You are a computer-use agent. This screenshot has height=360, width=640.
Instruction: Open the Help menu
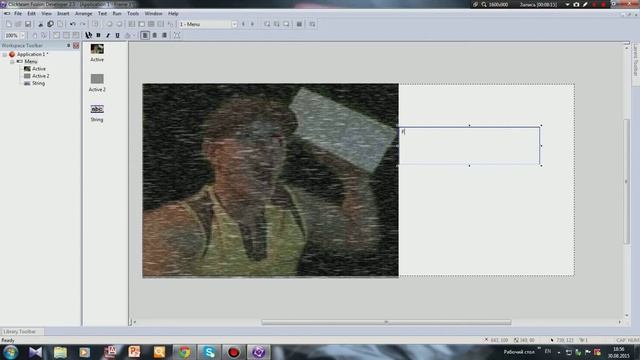[x=173, y=13]
